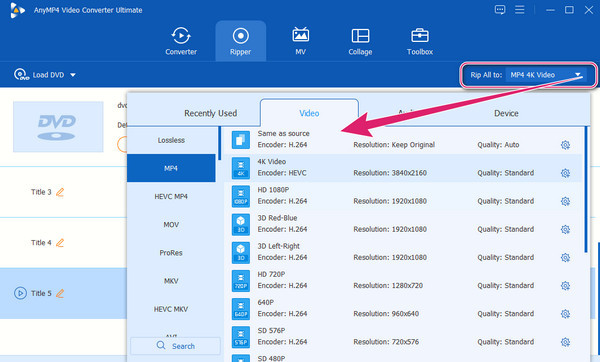Click the DVD disc thumbnail
Screen dimensions: 600x362
58,127
